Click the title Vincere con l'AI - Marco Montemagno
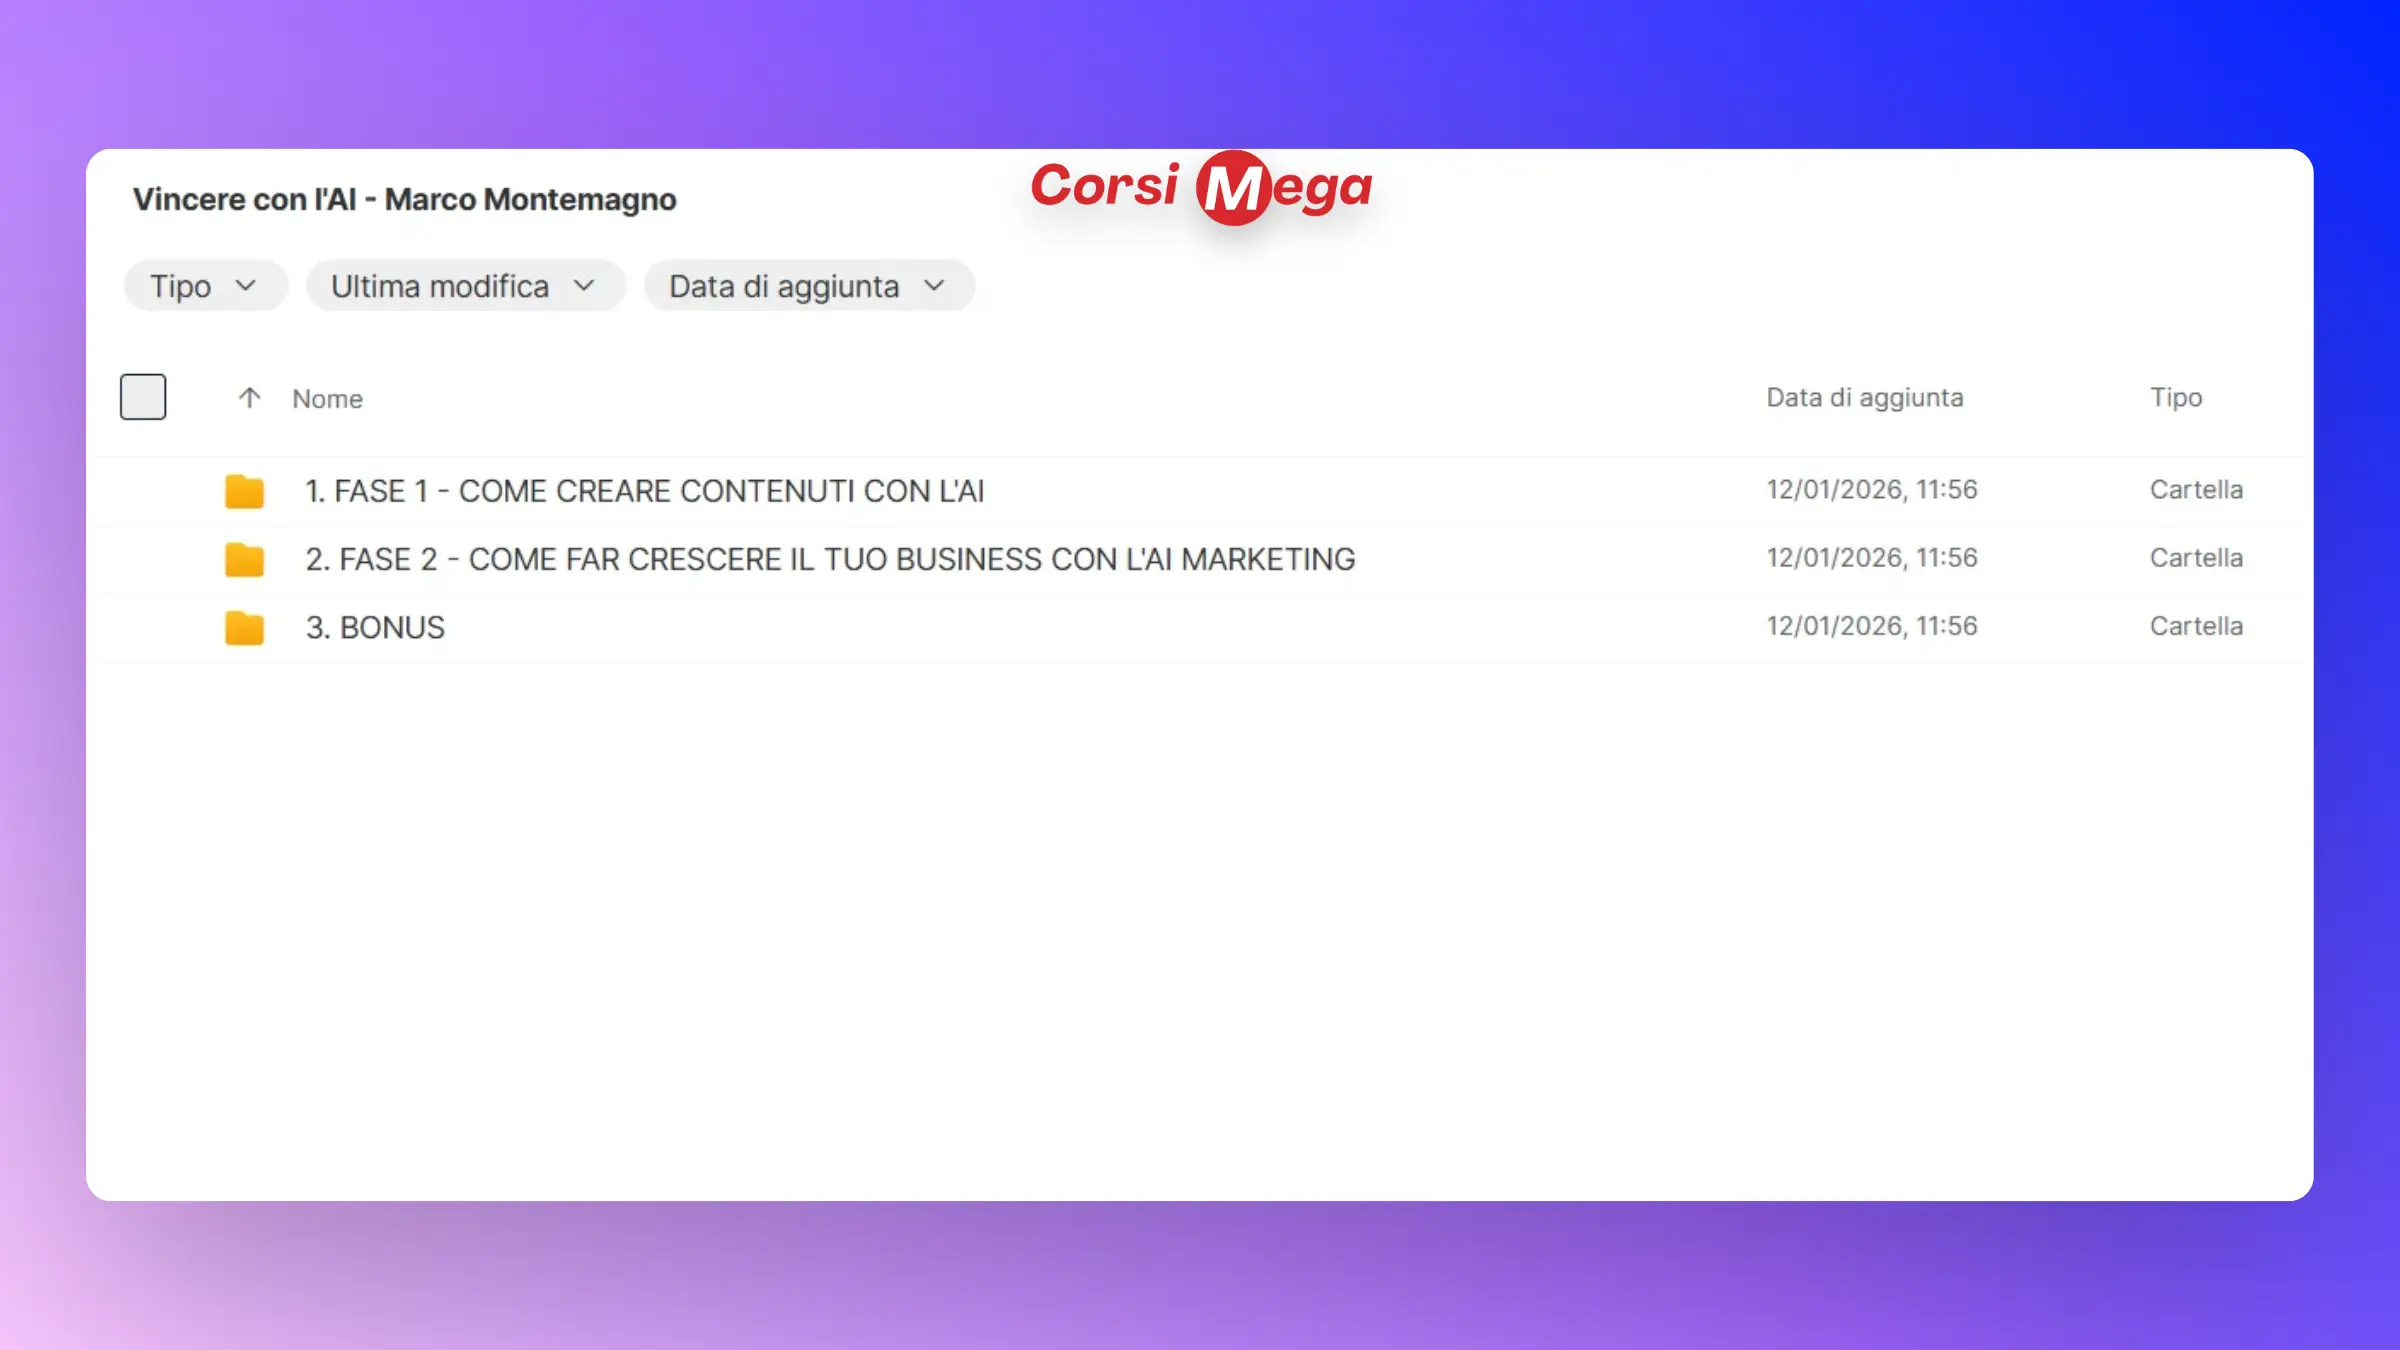 tap(404, 200)
